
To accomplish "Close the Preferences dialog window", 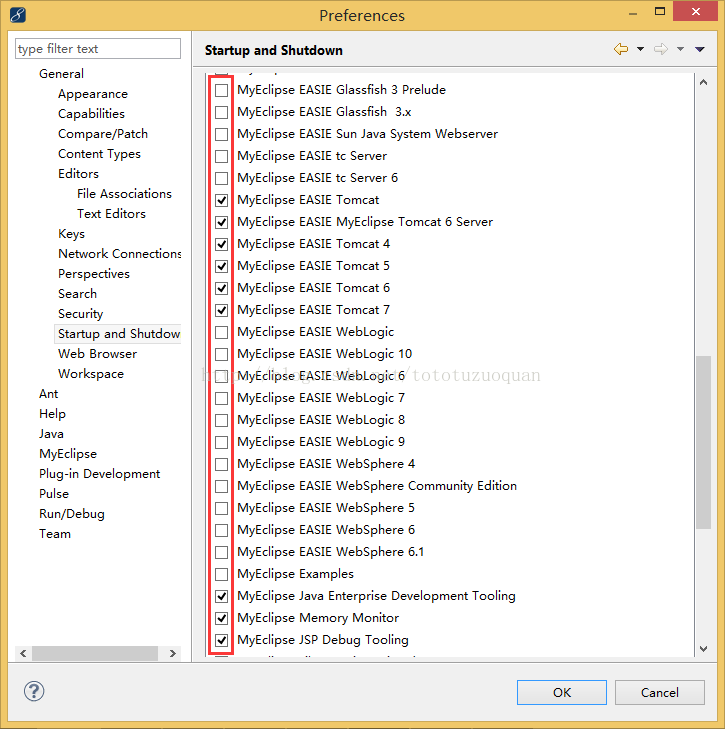I will click(695, 11).
